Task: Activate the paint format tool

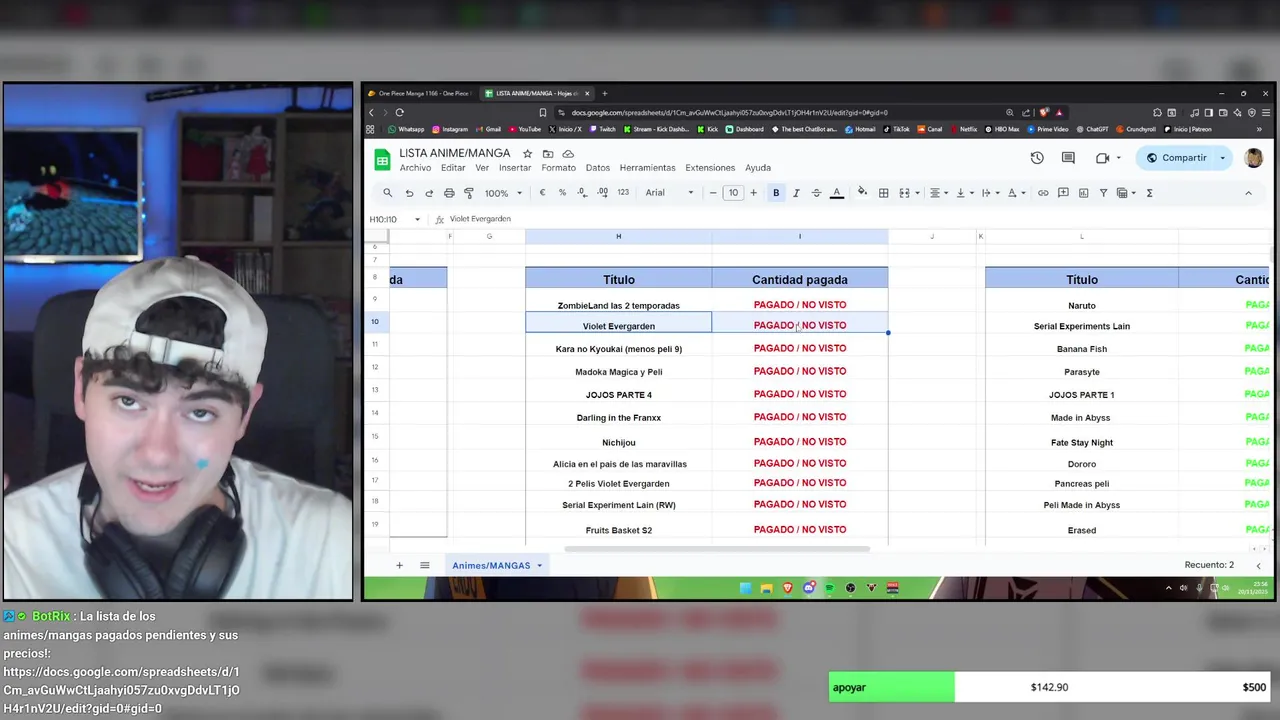Action: tap(469, 193)
